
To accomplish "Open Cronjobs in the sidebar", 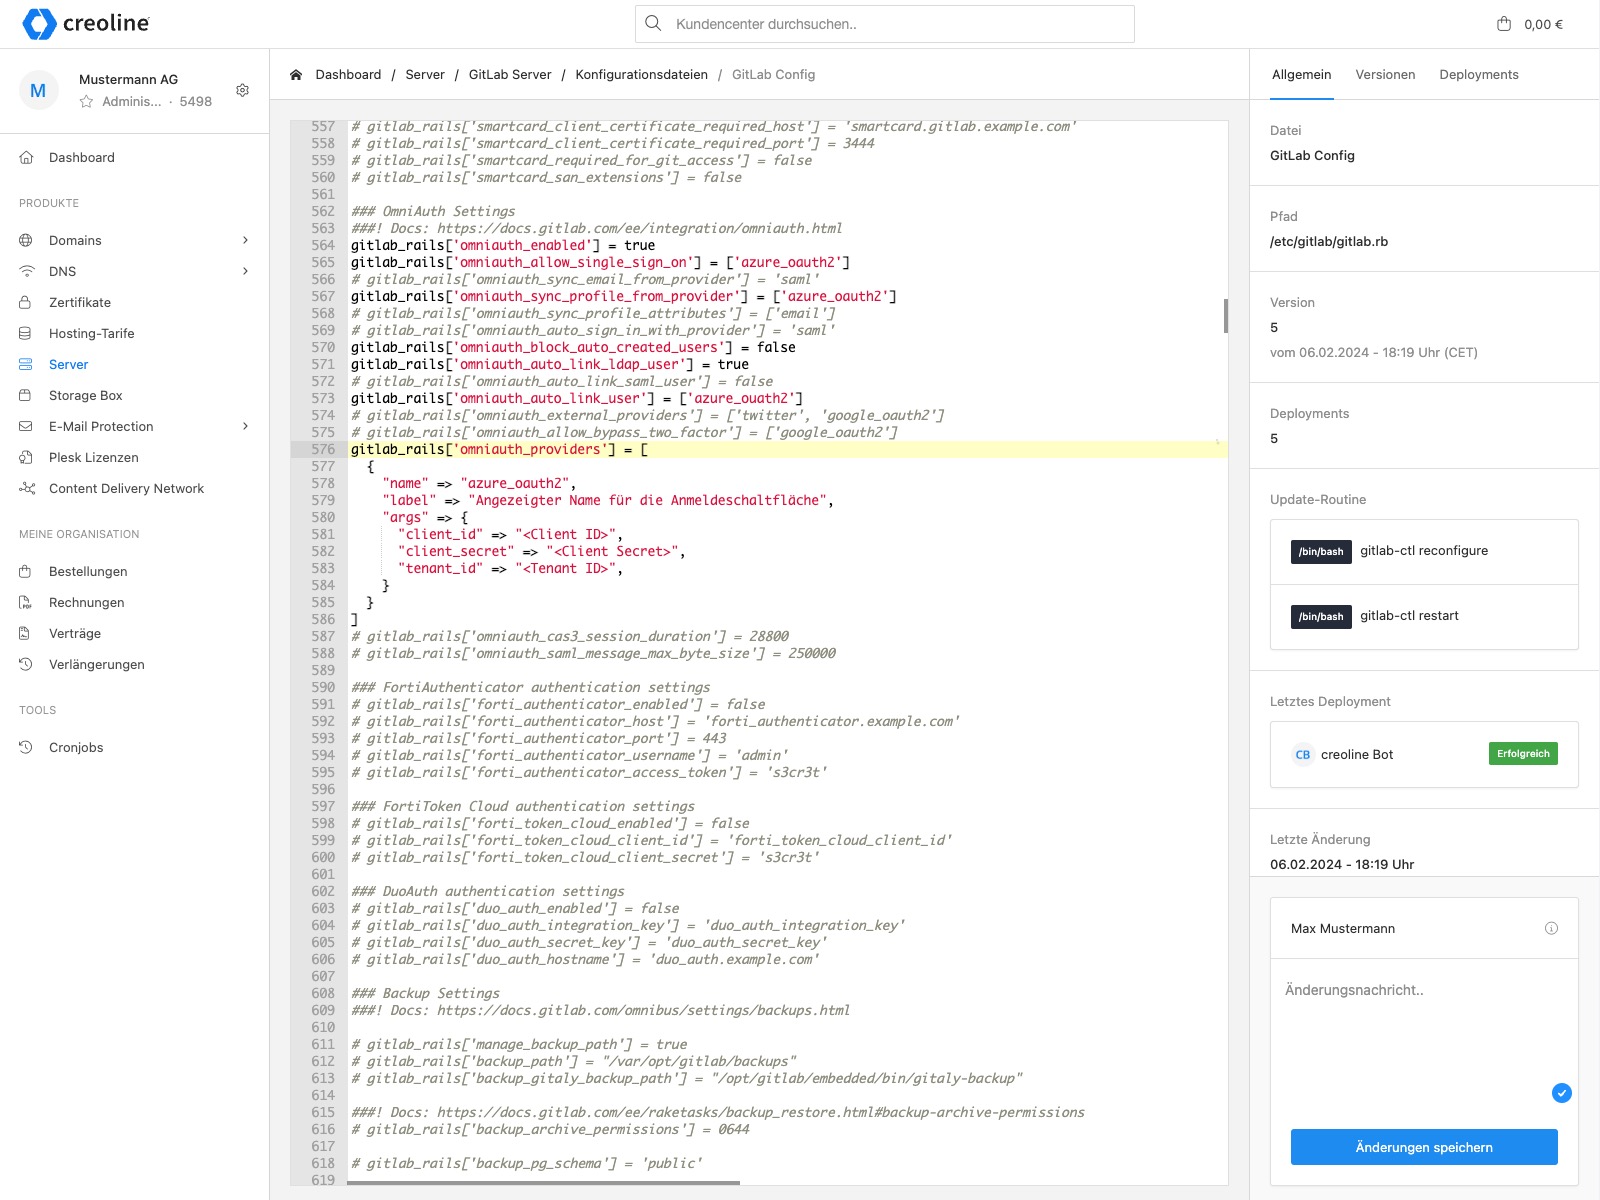I will pyautogui.click(x=76, y=747).
